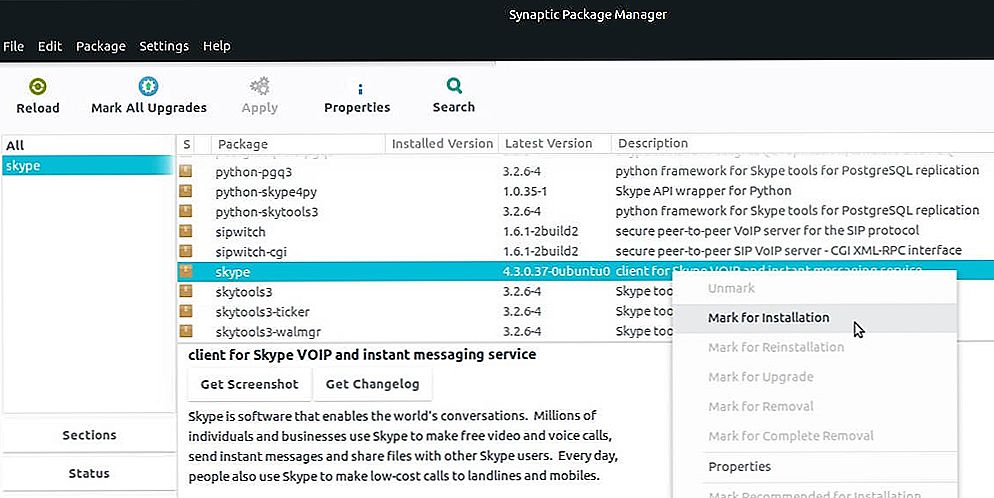Viewport: 994px width, 498px height.
Task: Click the Get Changelog button
Action: tap(373, 384)
